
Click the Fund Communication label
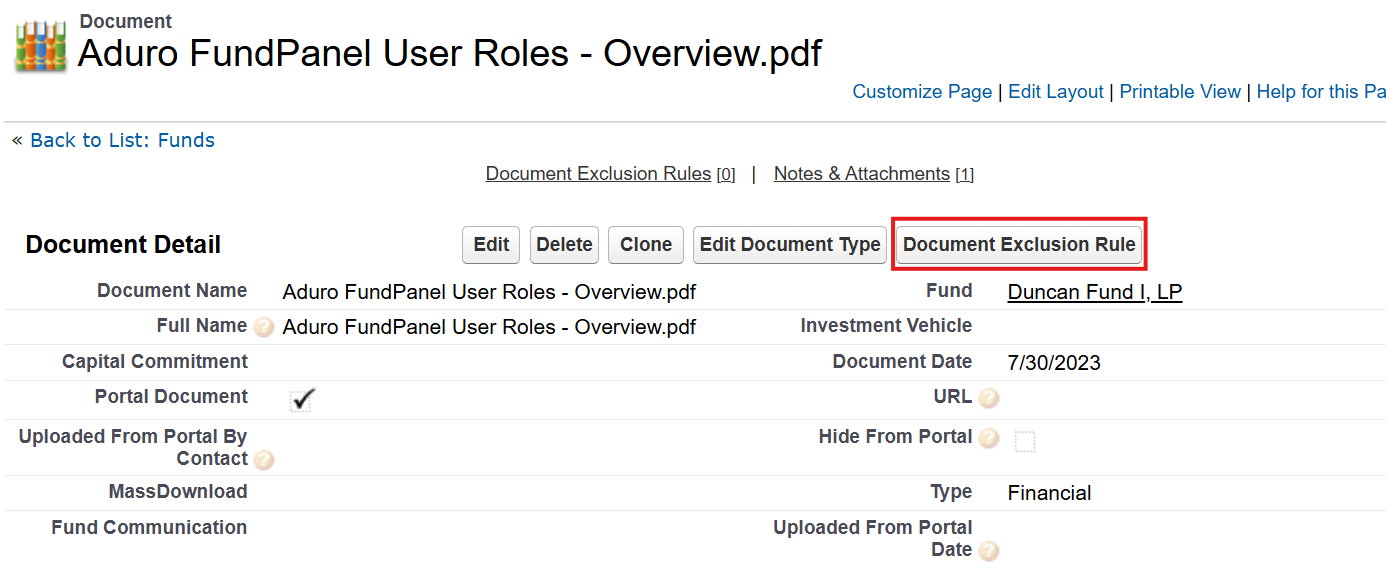click(149, 528)
